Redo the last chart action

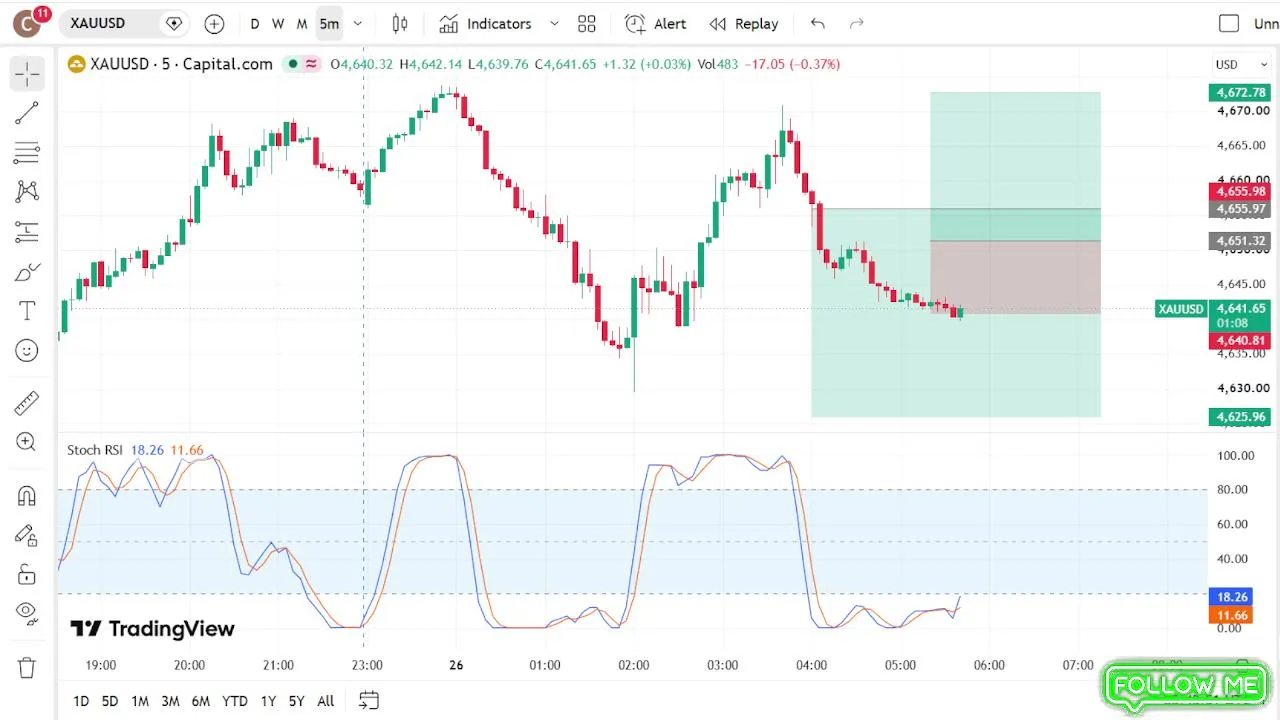(x=856, y=23)
